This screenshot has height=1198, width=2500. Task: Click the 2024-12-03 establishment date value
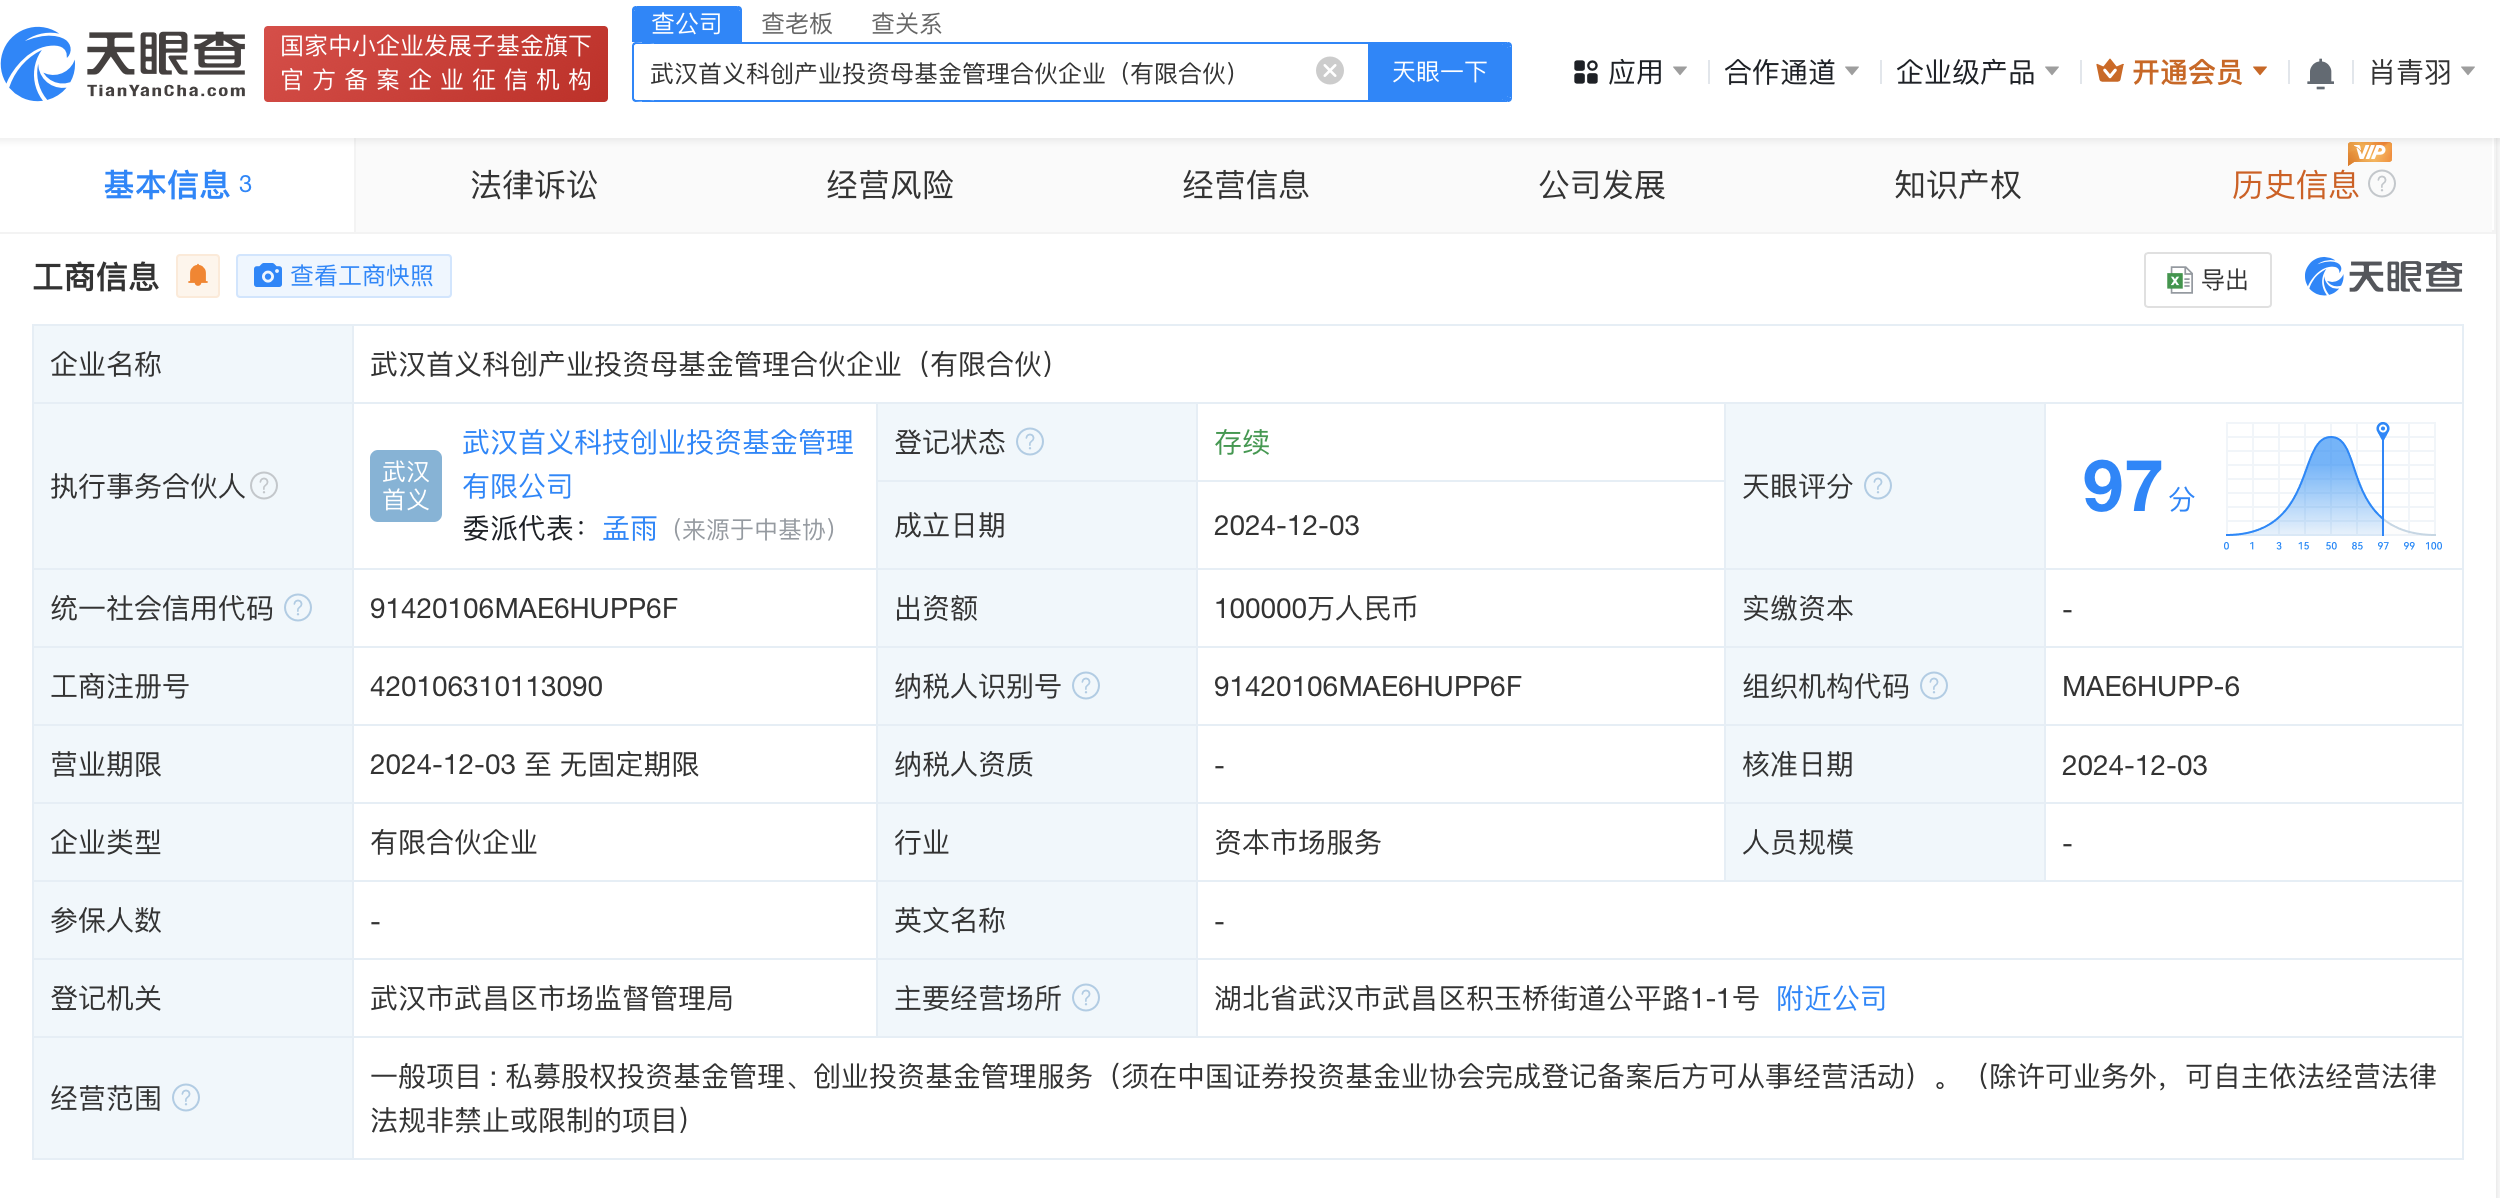pyautogui.click(x=1286, y=526)
